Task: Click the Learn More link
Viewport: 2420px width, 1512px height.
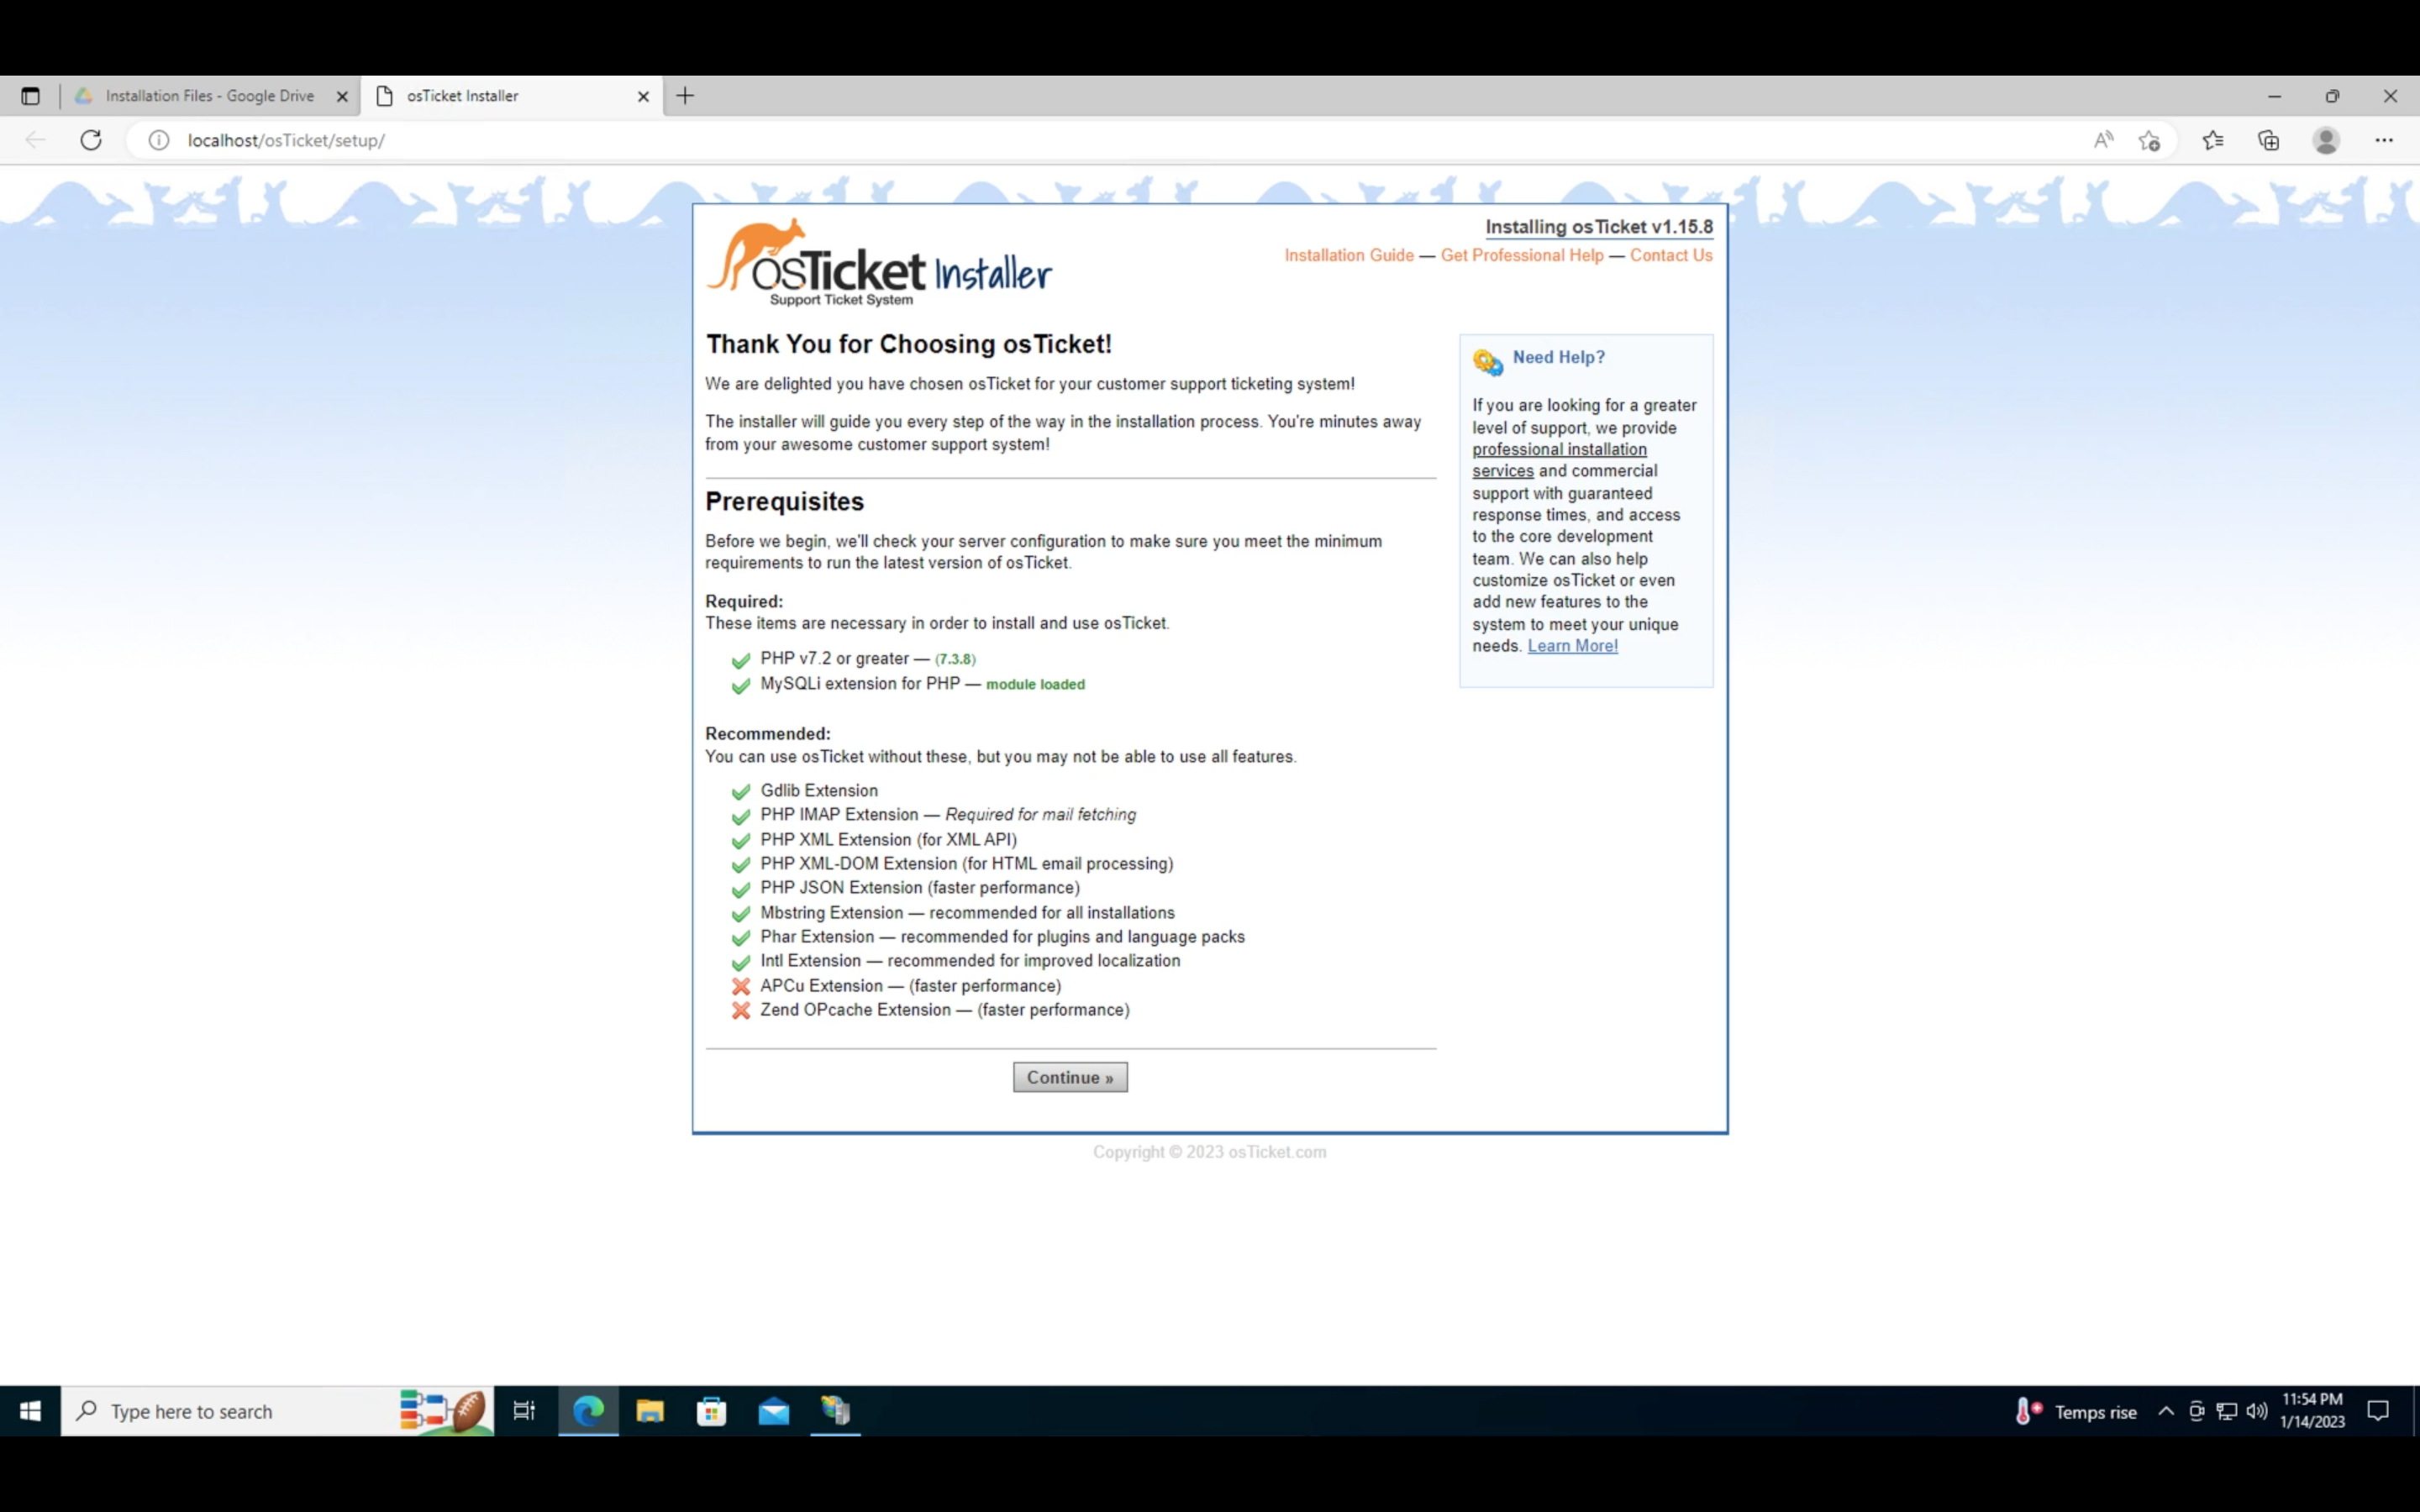Action: pyautogui.click(x=1572, y=645)
